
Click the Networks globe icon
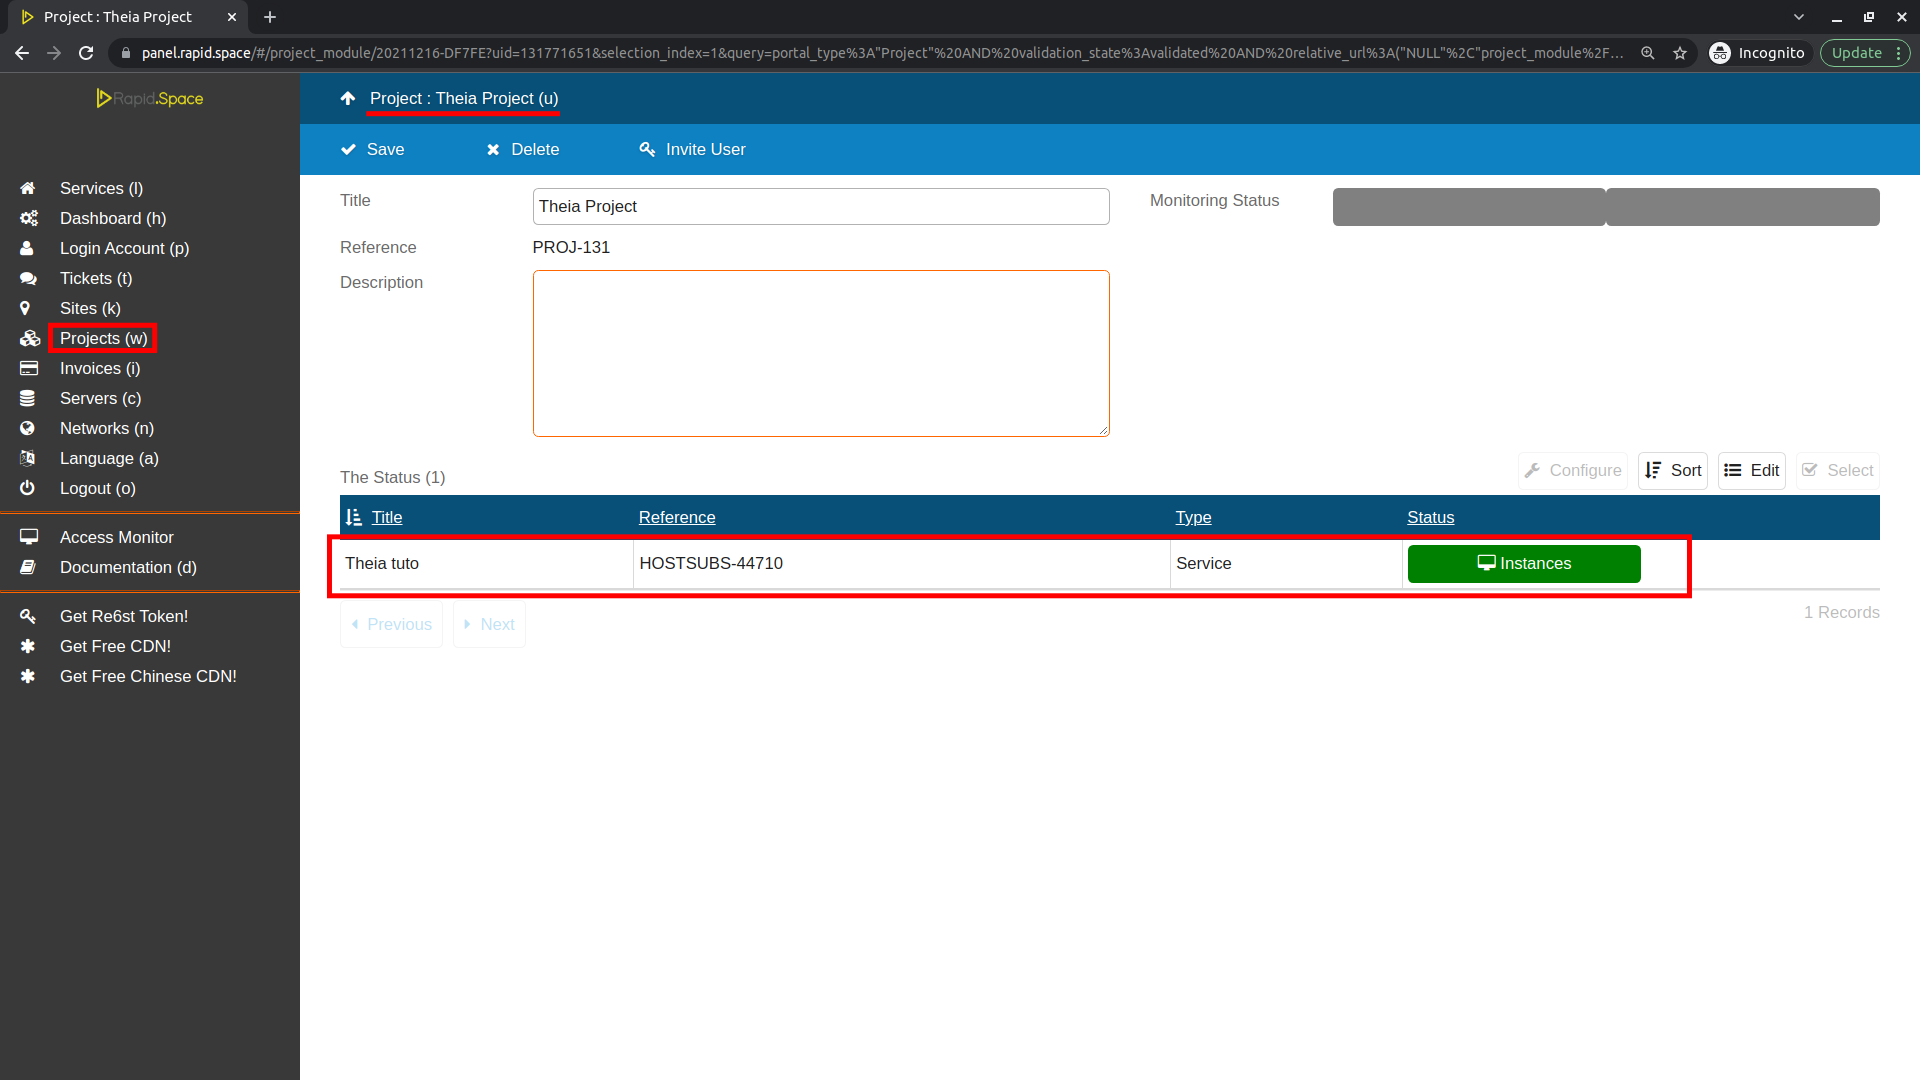click(27, 428)
